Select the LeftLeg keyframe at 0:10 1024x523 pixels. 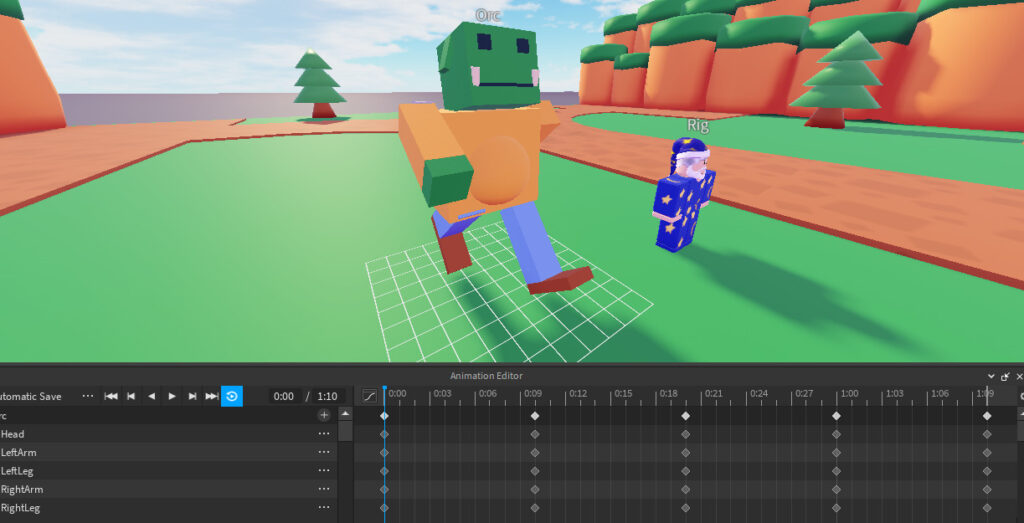point(535,471)
